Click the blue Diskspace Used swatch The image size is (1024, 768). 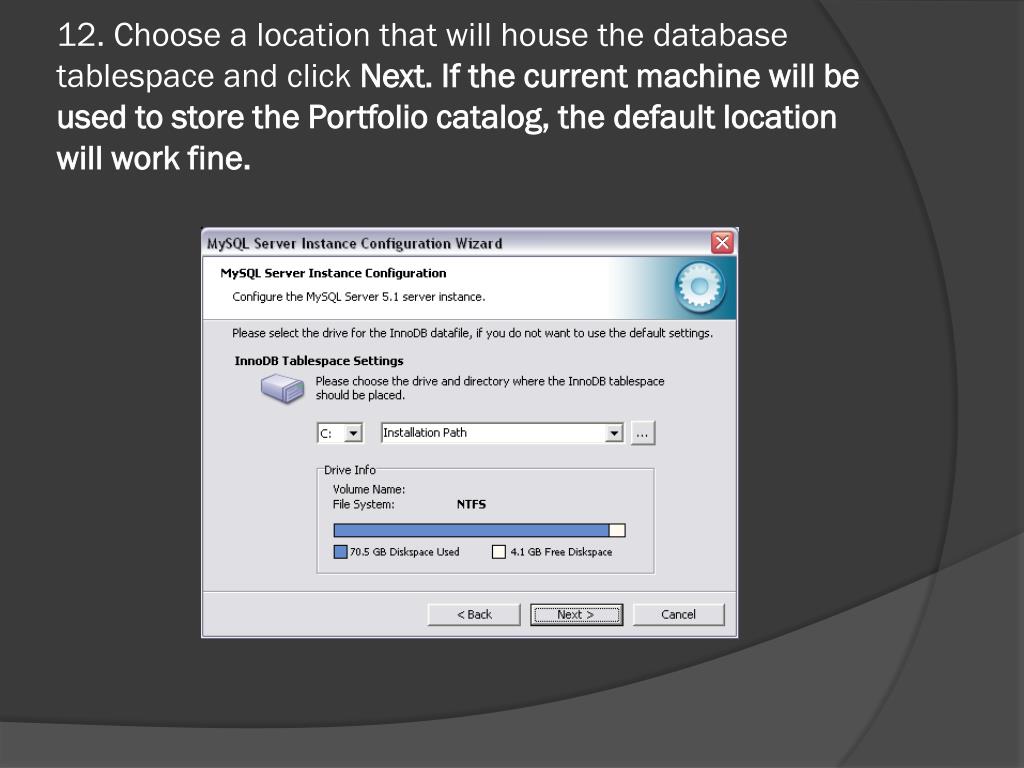[340, 552]
